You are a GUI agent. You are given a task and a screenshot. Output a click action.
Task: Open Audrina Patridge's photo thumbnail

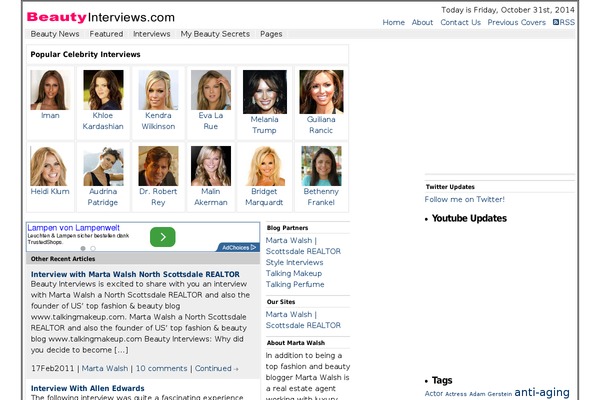pos(103,166)
